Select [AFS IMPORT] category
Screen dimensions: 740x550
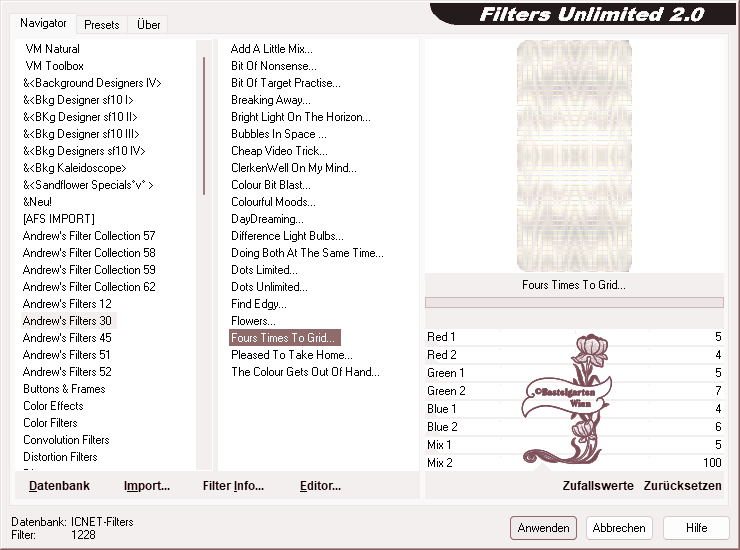[59, 219]
